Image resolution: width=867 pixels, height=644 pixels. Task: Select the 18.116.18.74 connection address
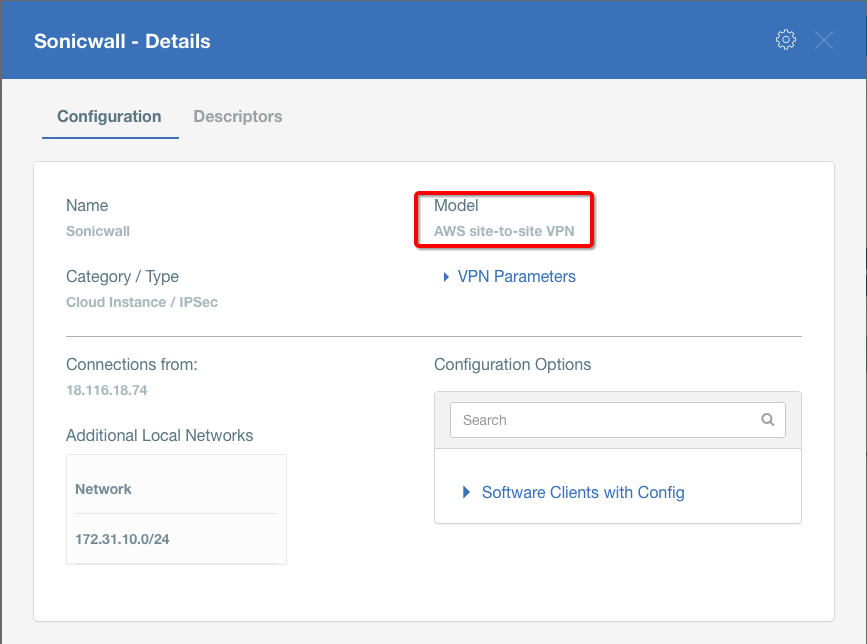[107, 390]
